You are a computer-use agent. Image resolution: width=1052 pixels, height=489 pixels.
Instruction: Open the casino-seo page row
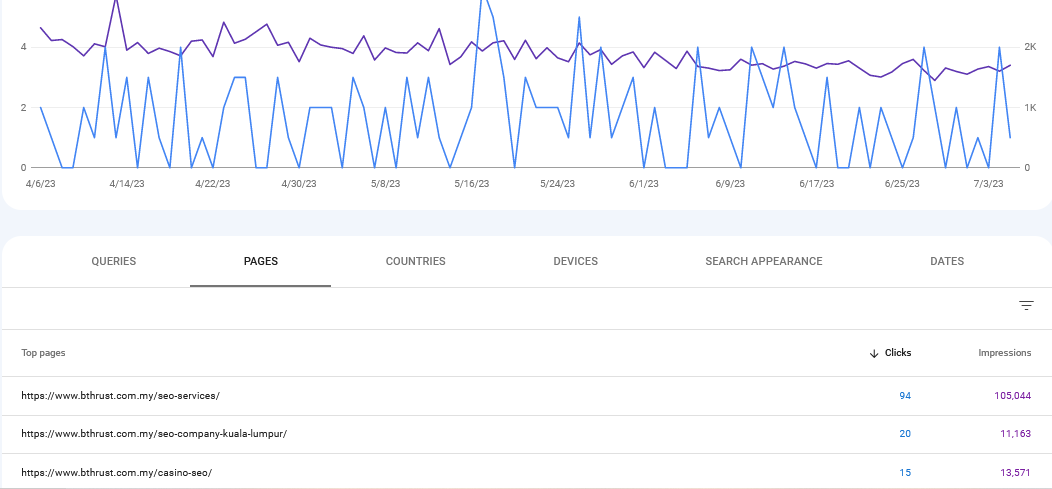(x=526, y=472)
